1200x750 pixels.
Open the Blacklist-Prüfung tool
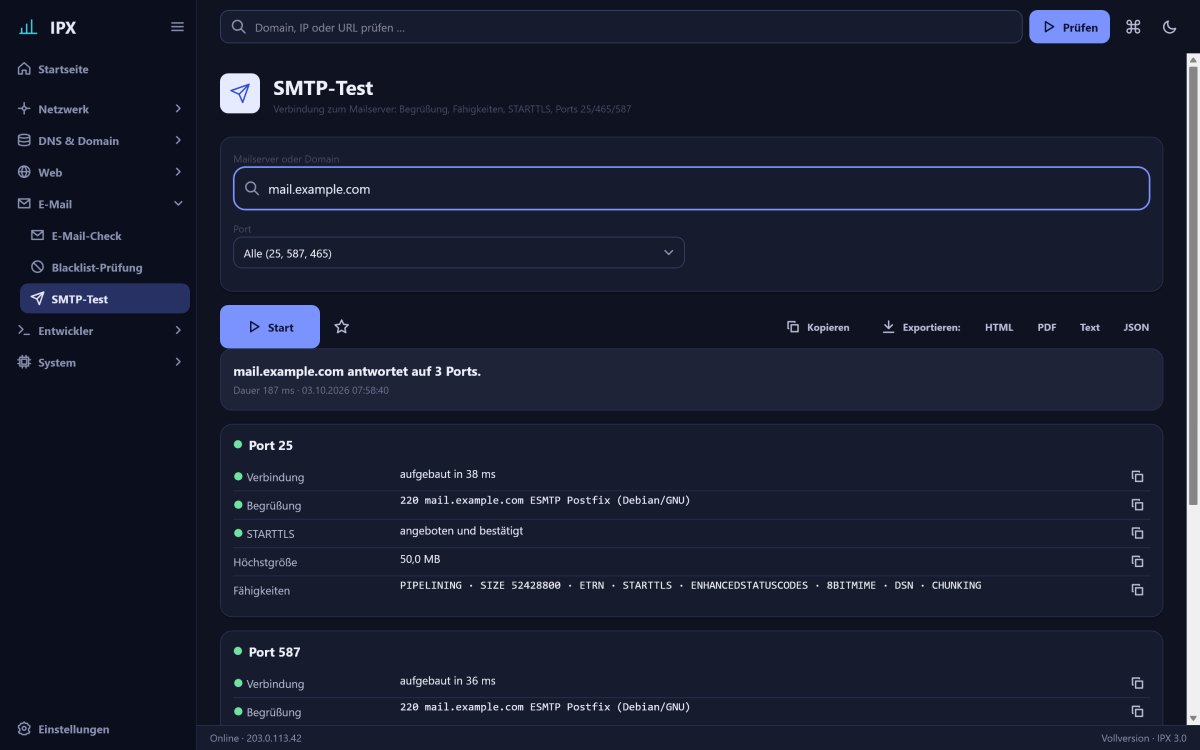[x=105, y=268]
